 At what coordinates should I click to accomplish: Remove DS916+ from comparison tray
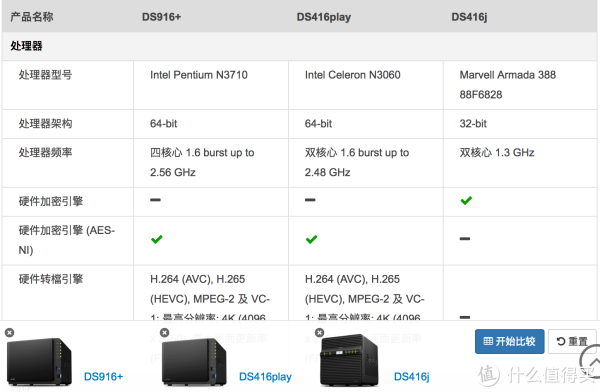click(10, 333)
